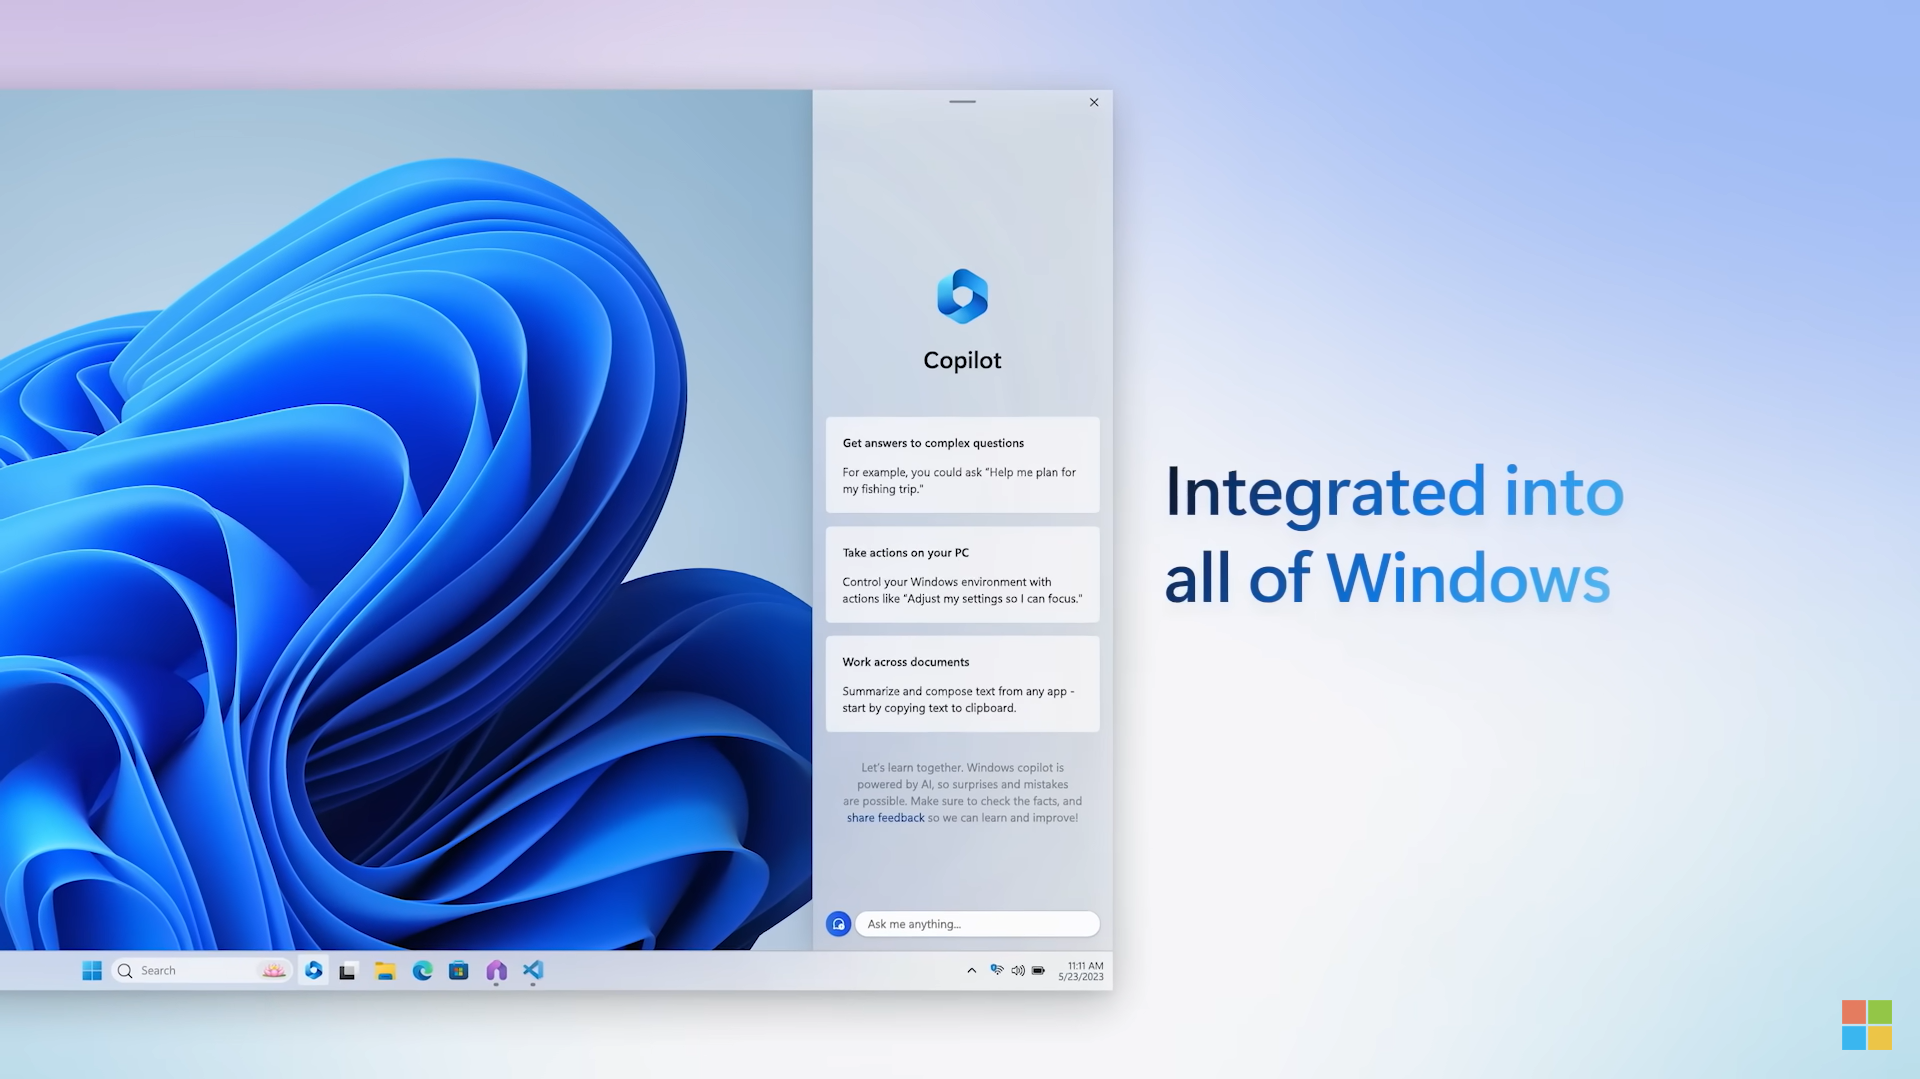Click the Copilot icon in the taskbar

[314, 971]
